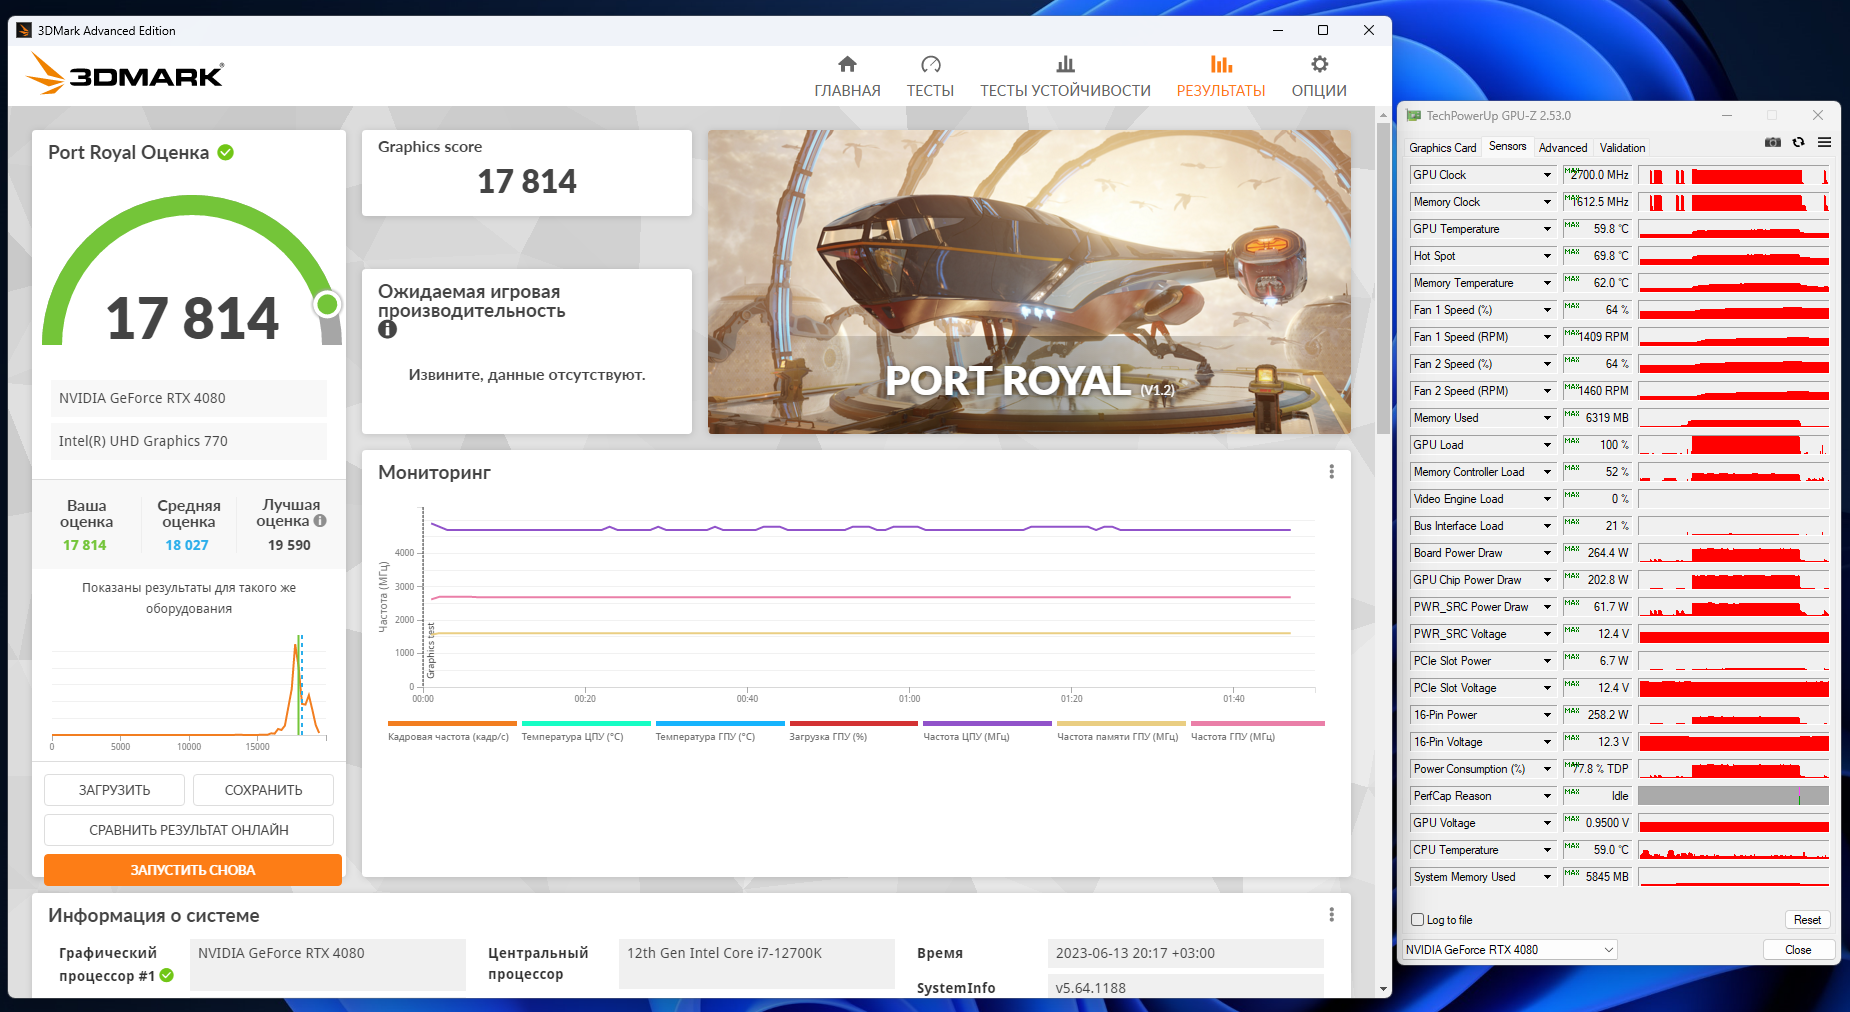Toggle Частота ЦПУ legend series
Image resolution: width=1850 pixels, height=1012 pixels.
[x=987, y=730]
